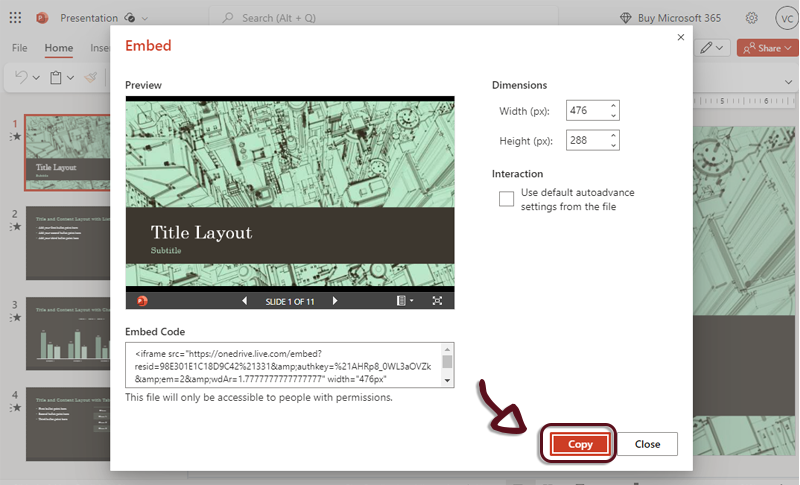Enable use default autoadvance settings checkbox
The width and height of the screenshot is (800, 485).
pos(506,199)
